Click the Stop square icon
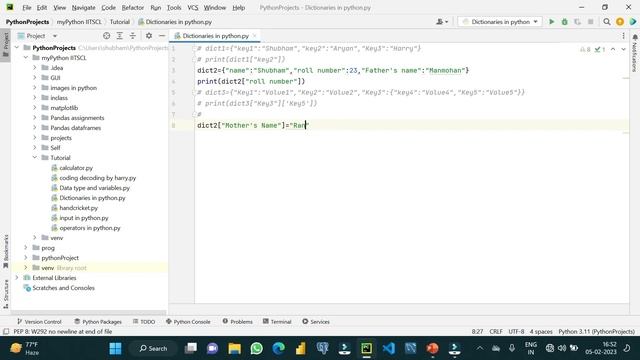 pyautogui.click(x=590, y=22)
